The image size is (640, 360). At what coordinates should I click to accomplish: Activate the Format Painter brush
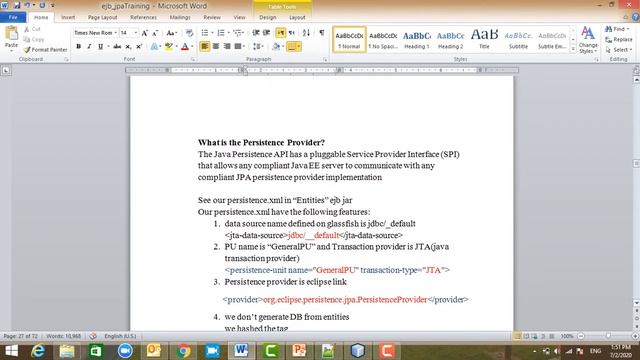click(x=45, y=50)
